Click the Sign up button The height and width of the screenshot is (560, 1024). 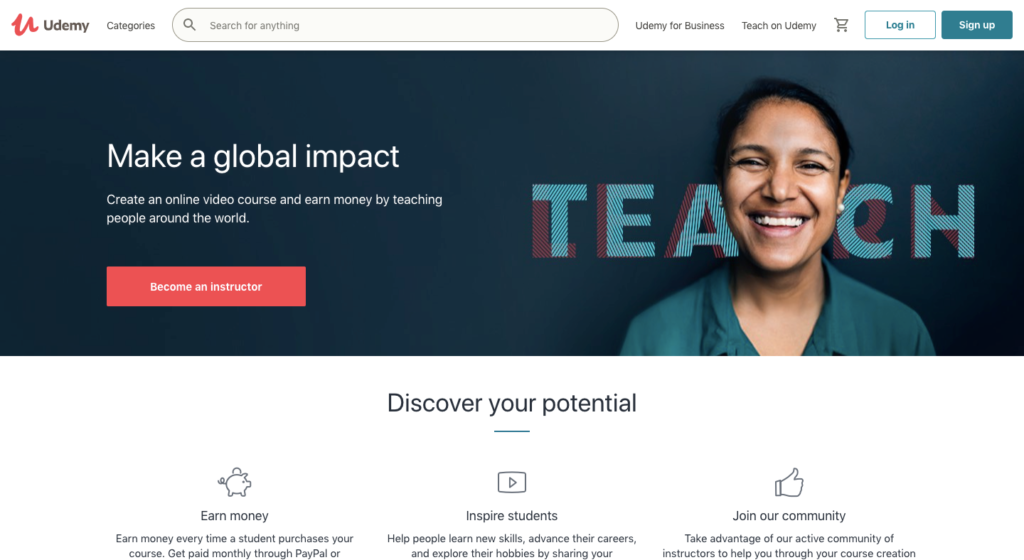click(x=977, y=25)
